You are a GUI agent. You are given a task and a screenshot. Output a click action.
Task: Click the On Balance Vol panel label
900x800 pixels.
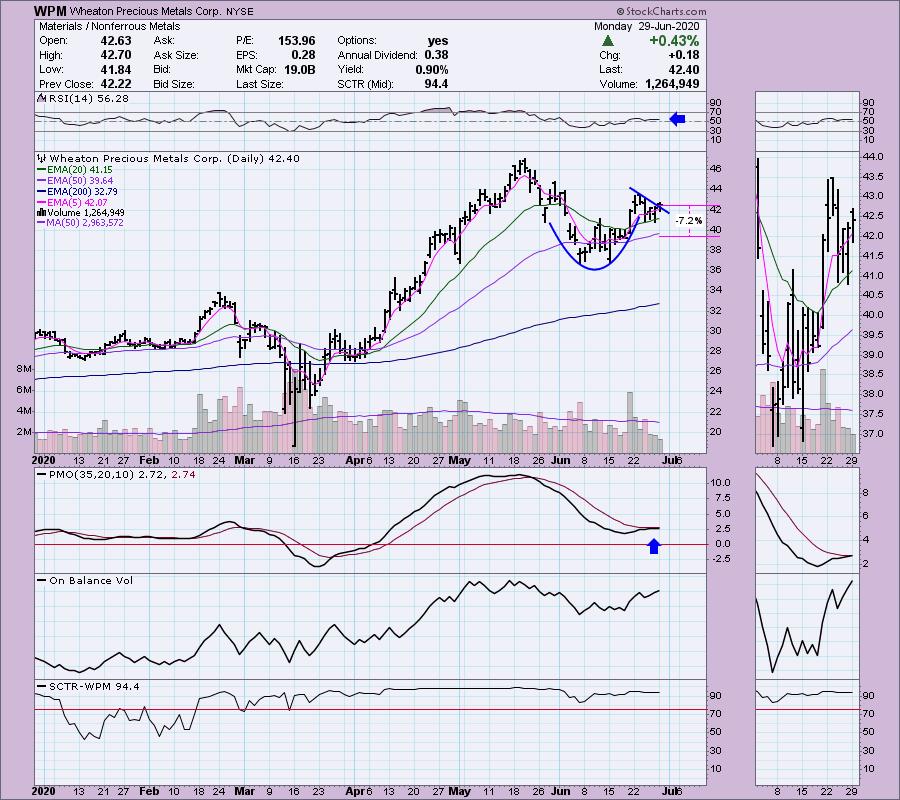pyautogui.click(x=91, y=580)
